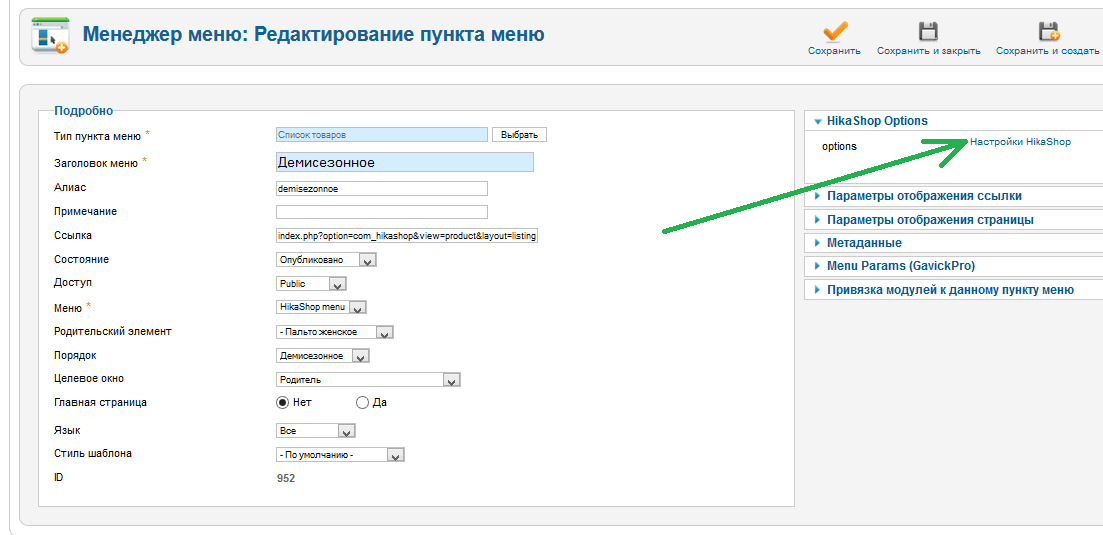Click the Save checkmark icon

pos(835,32)
